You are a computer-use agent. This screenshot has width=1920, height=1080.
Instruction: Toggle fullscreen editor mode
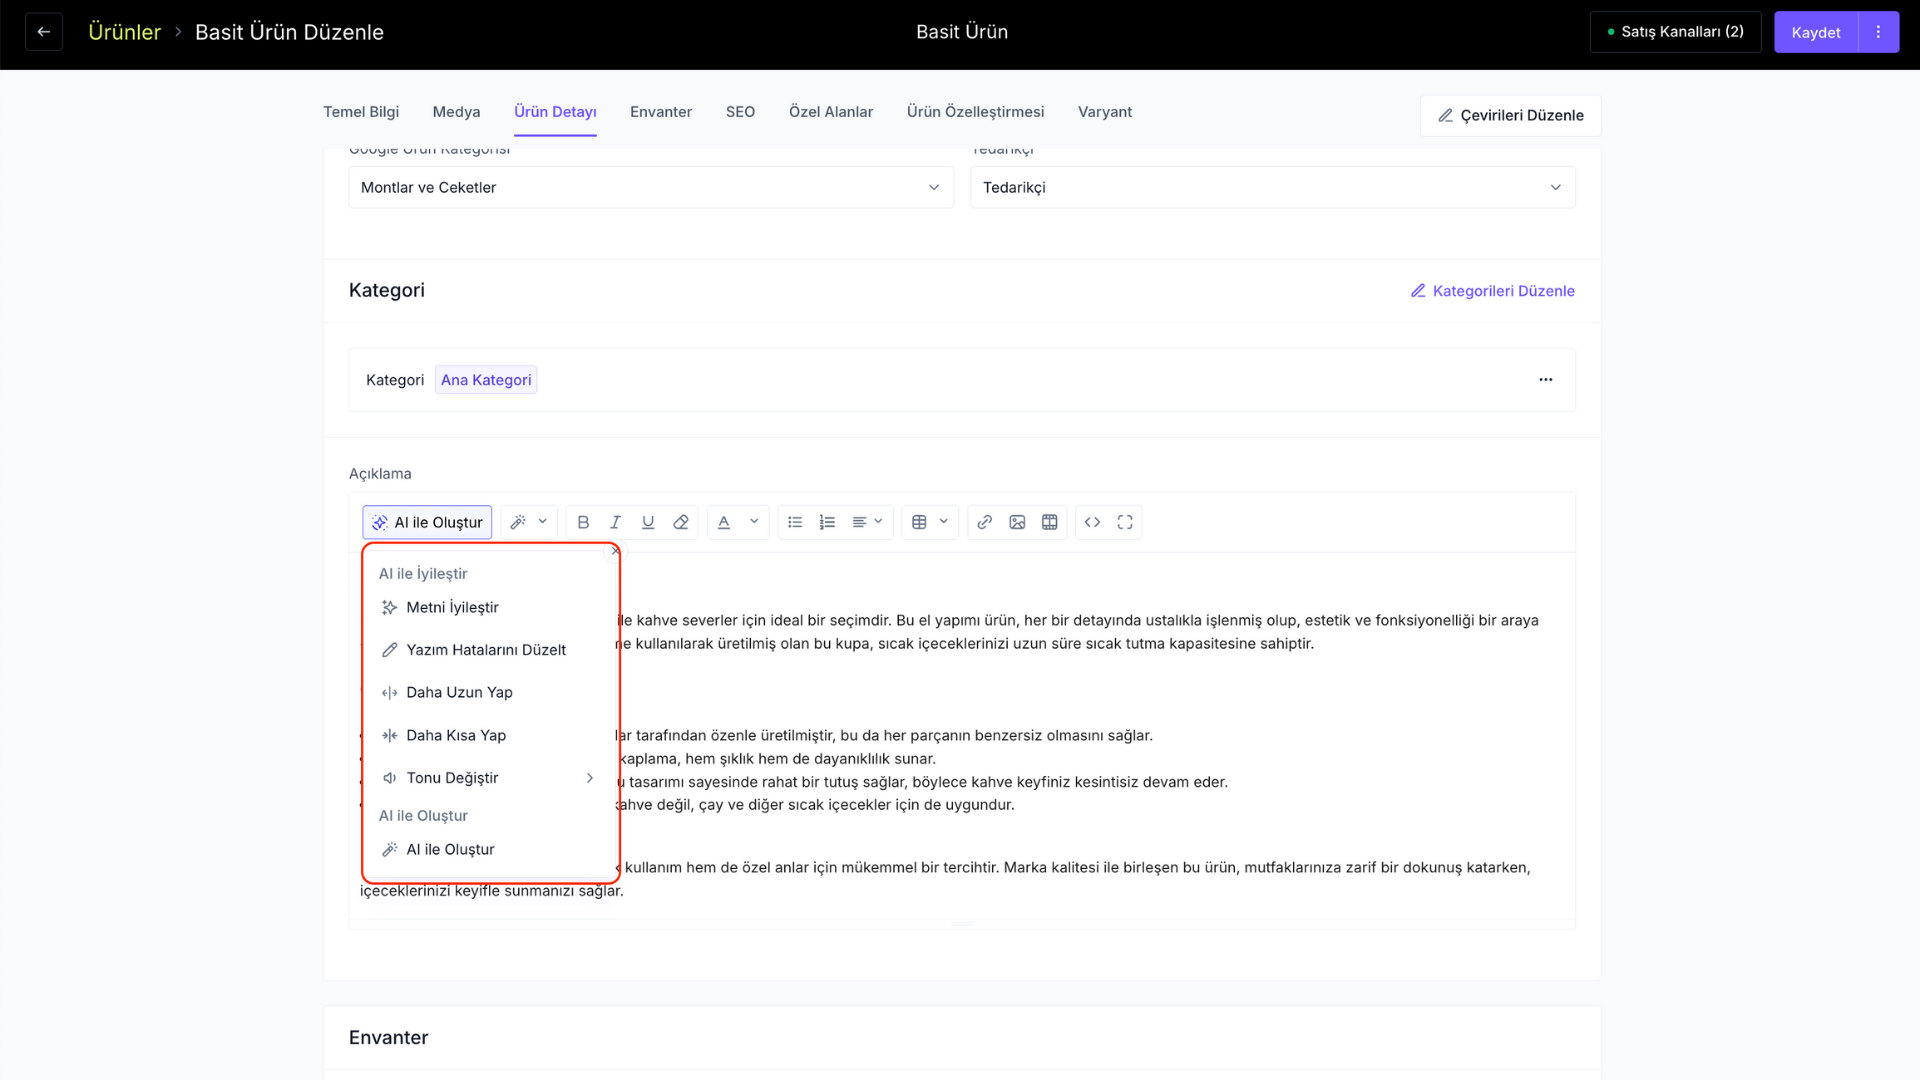pyautogui.click(x=1125, y=522)
